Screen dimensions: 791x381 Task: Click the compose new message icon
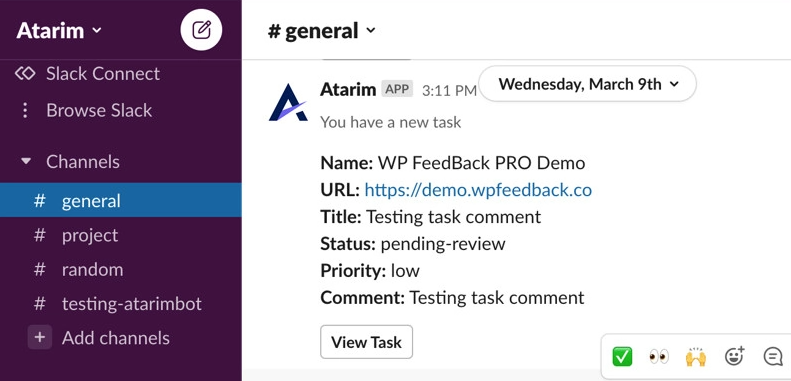click(x=201, y=30)
